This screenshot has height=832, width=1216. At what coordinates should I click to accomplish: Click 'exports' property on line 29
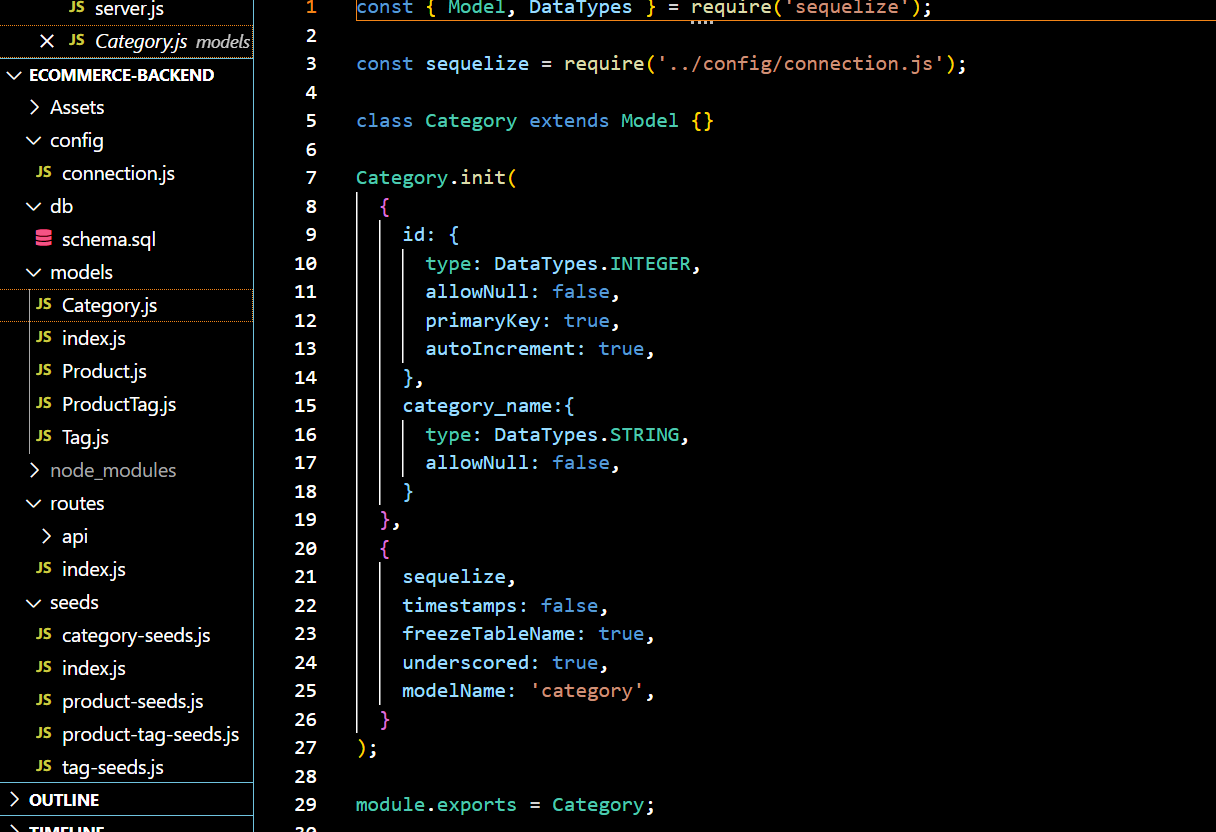(x=477, y=805)
